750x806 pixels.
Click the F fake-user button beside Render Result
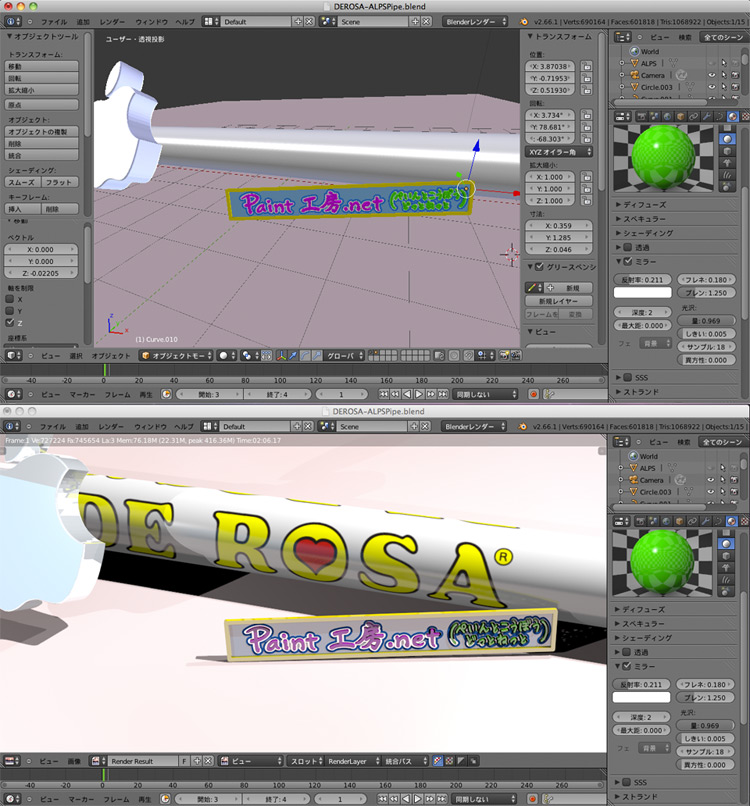click(184, 761)
